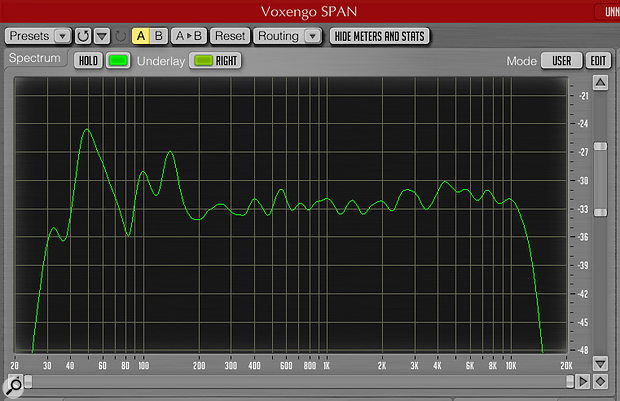This screenshot has width=620, height=401.
Task: Click the mode Edit button
Action: tap(598, 61)
